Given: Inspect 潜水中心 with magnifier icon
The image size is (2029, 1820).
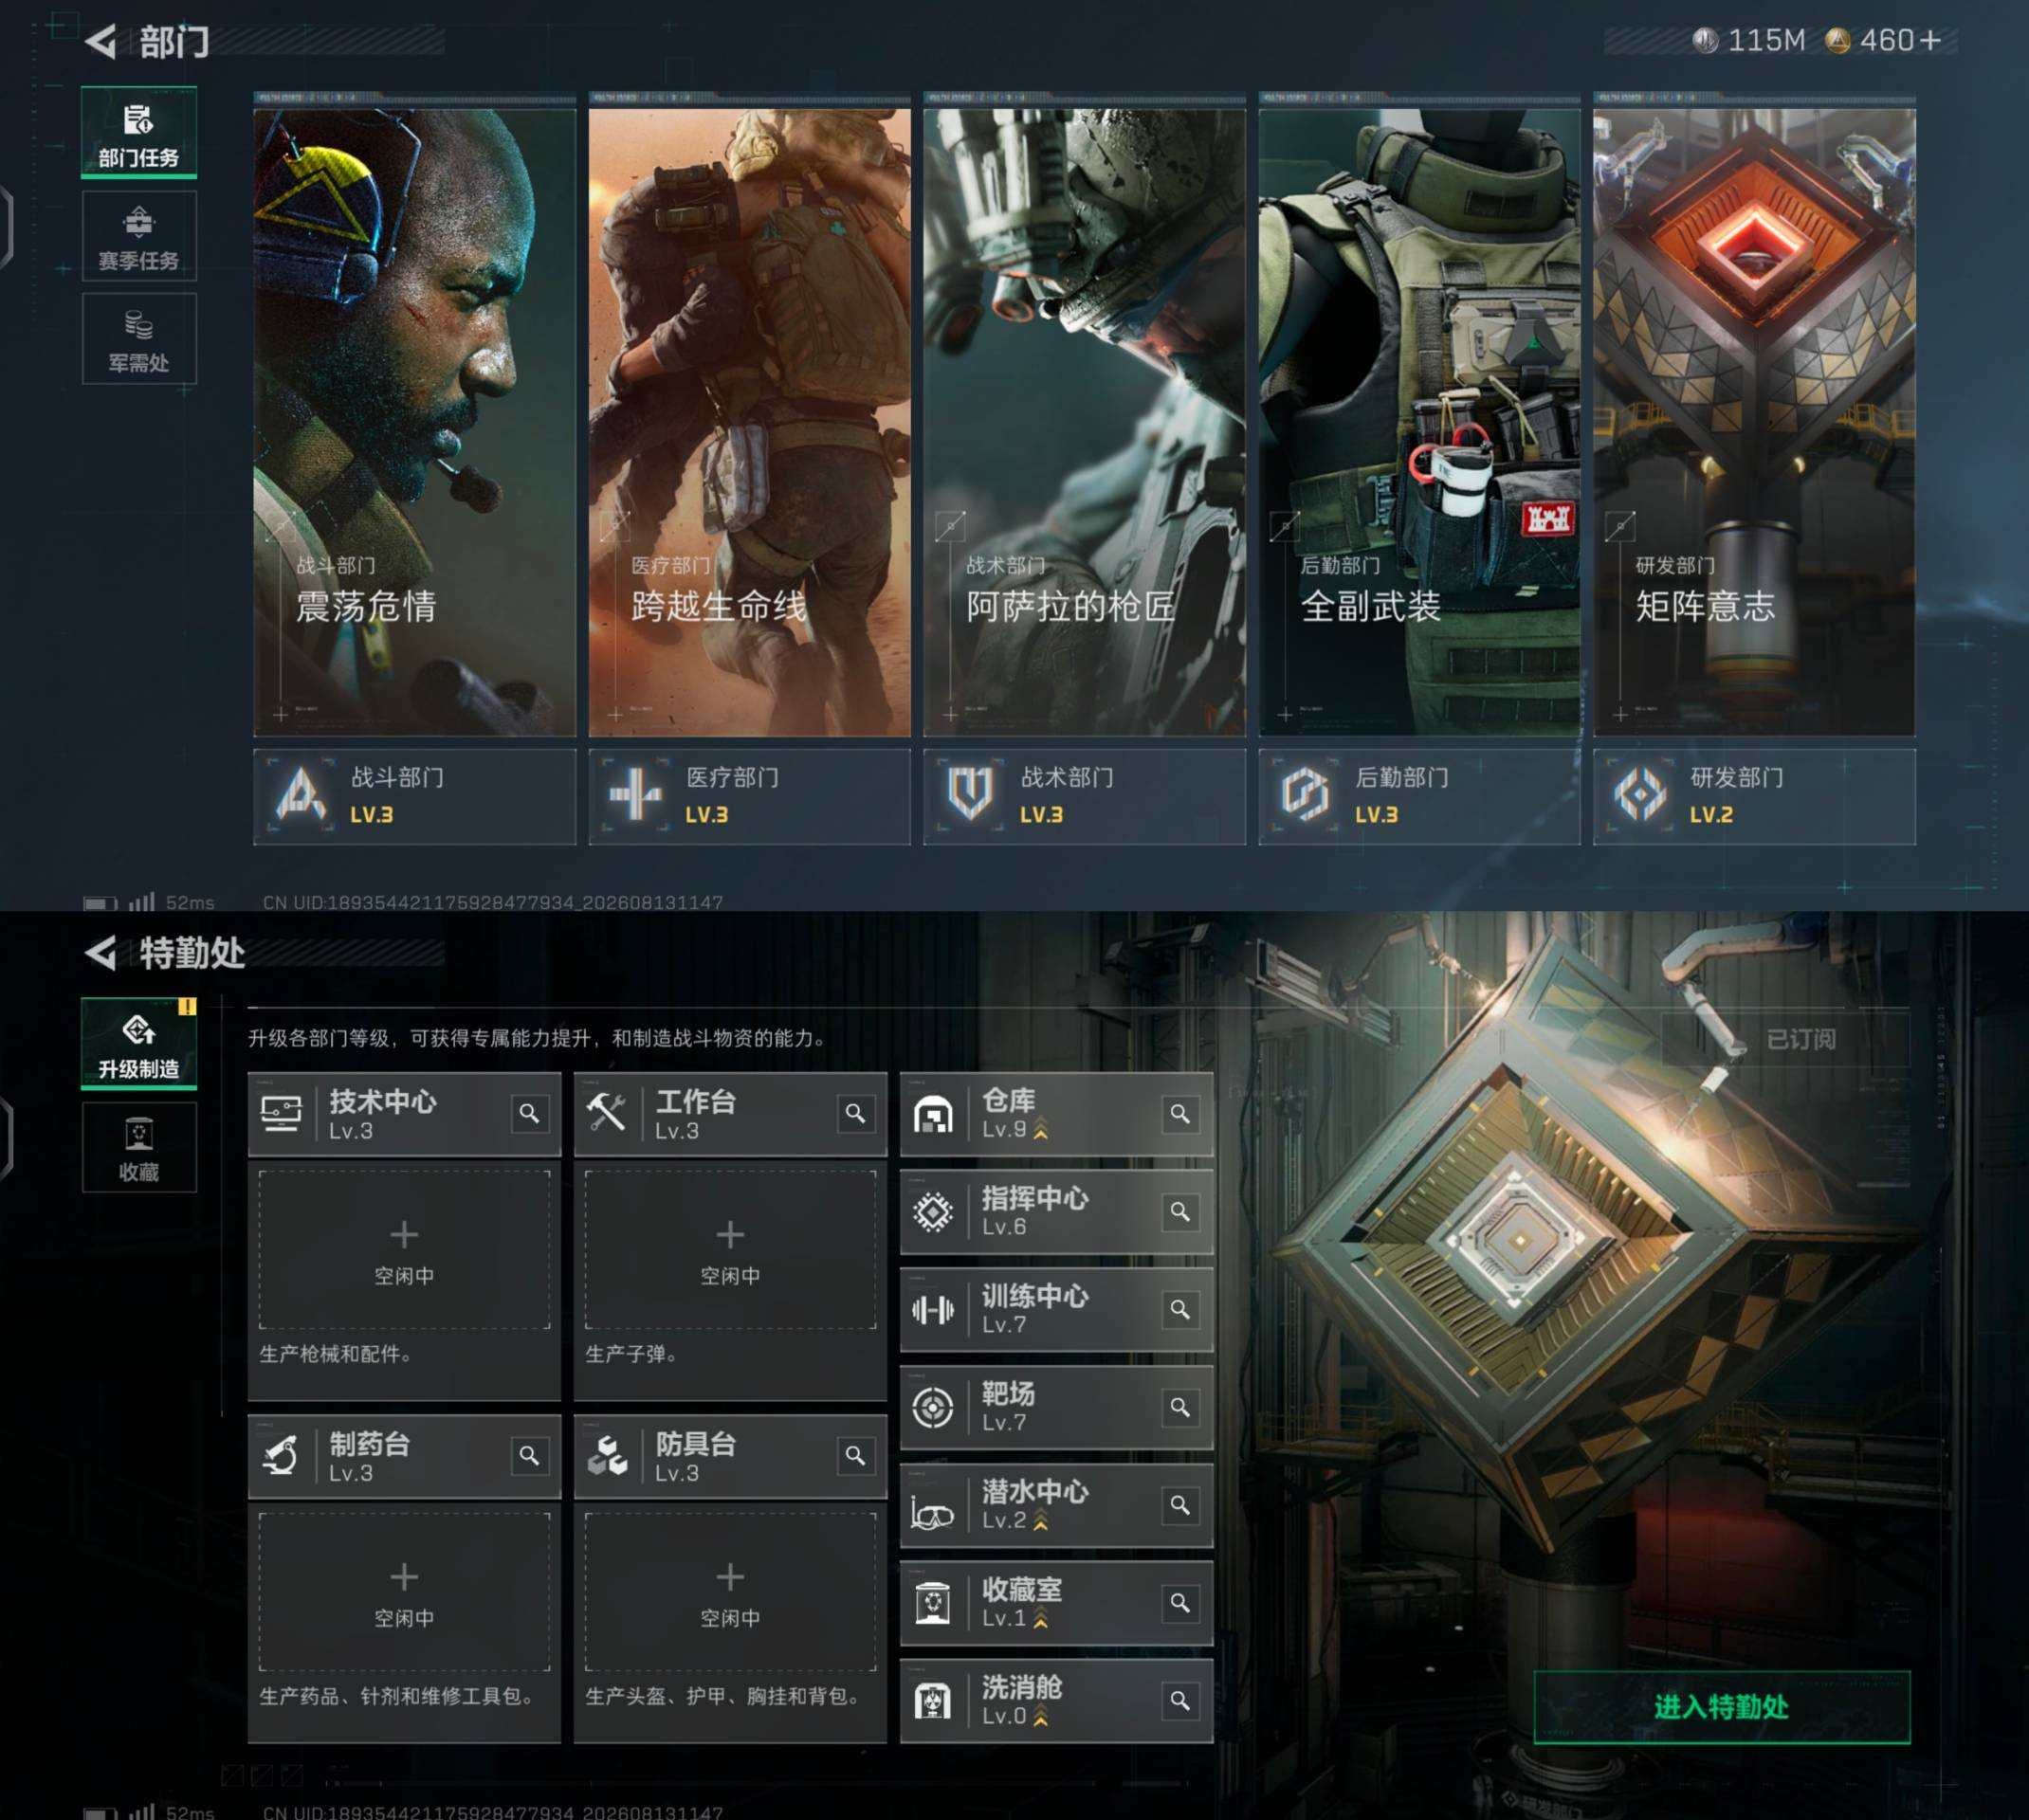Looking at the screenshot, I should pos(1180,1505).
